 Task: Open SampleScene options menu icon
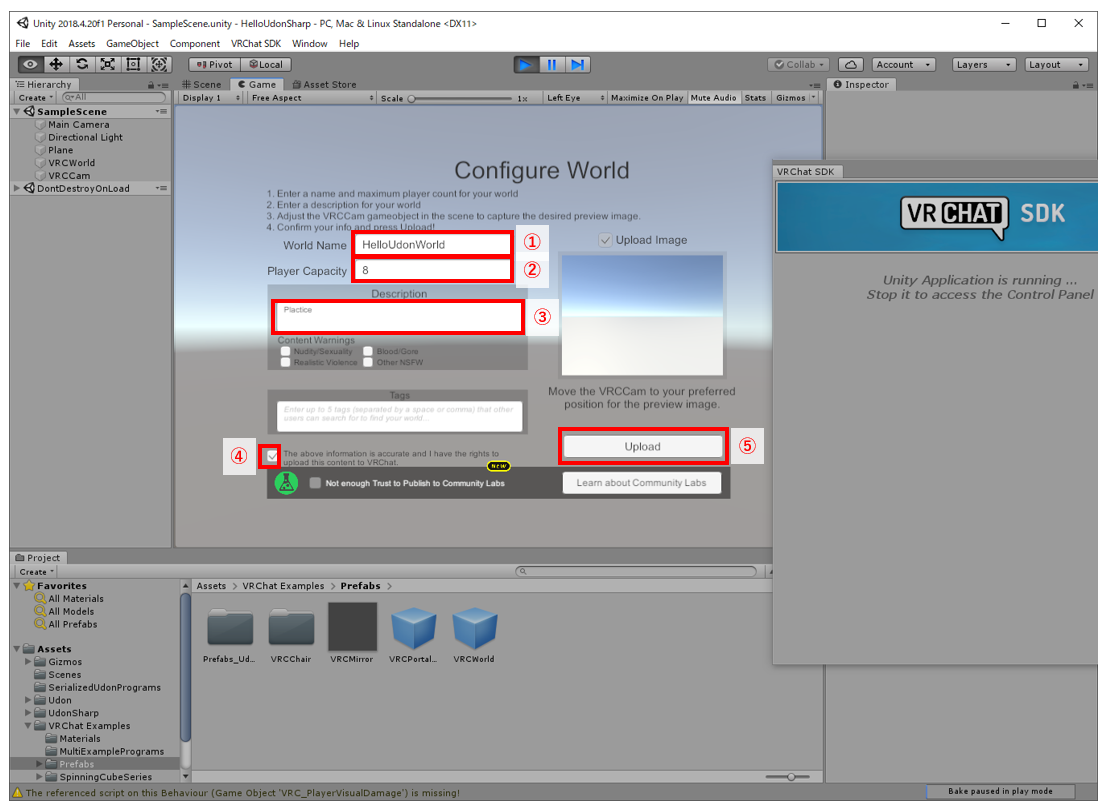[161, 112]
